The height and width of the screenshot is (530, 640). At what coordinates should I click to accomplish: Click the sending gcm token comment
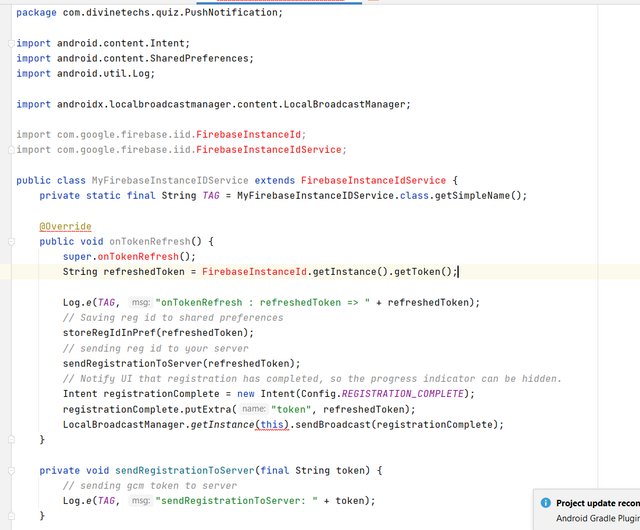150,486
